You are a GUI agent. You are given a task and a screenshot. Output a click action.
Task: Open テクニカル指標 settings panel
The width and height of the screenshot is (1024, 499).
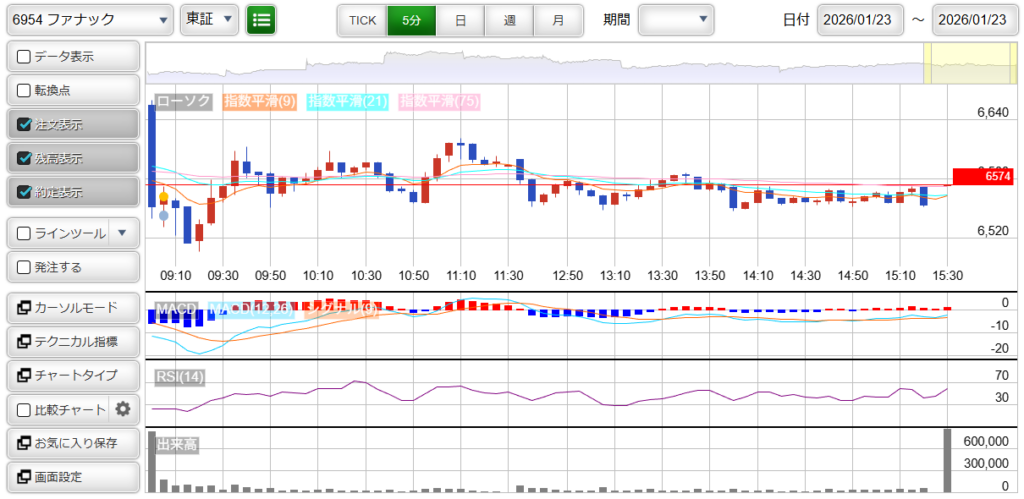click(x=71, y=341)
